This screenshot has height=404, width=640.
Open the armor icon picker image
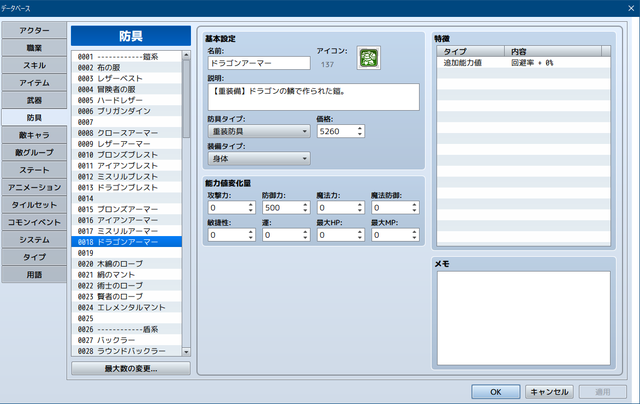pos(369,58)
